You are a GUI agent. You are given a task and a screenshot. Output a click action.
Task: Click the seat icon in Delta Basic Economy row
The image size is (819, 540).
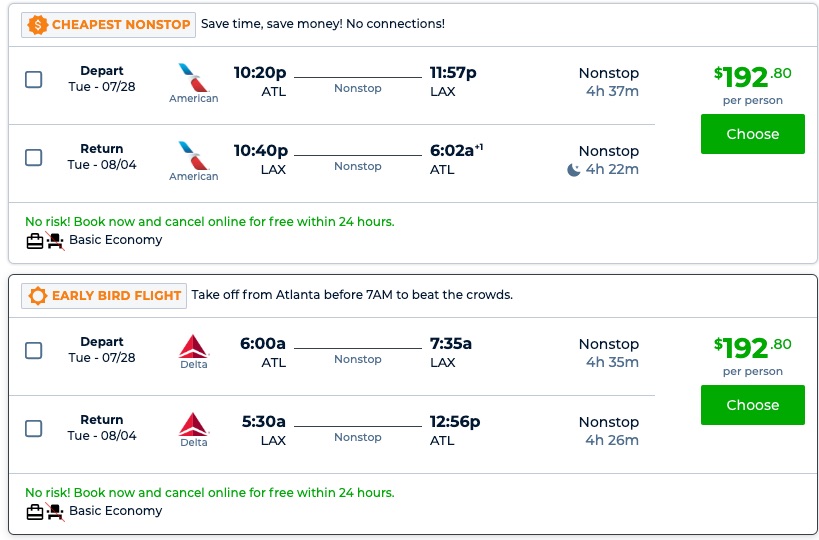point(55,511)
